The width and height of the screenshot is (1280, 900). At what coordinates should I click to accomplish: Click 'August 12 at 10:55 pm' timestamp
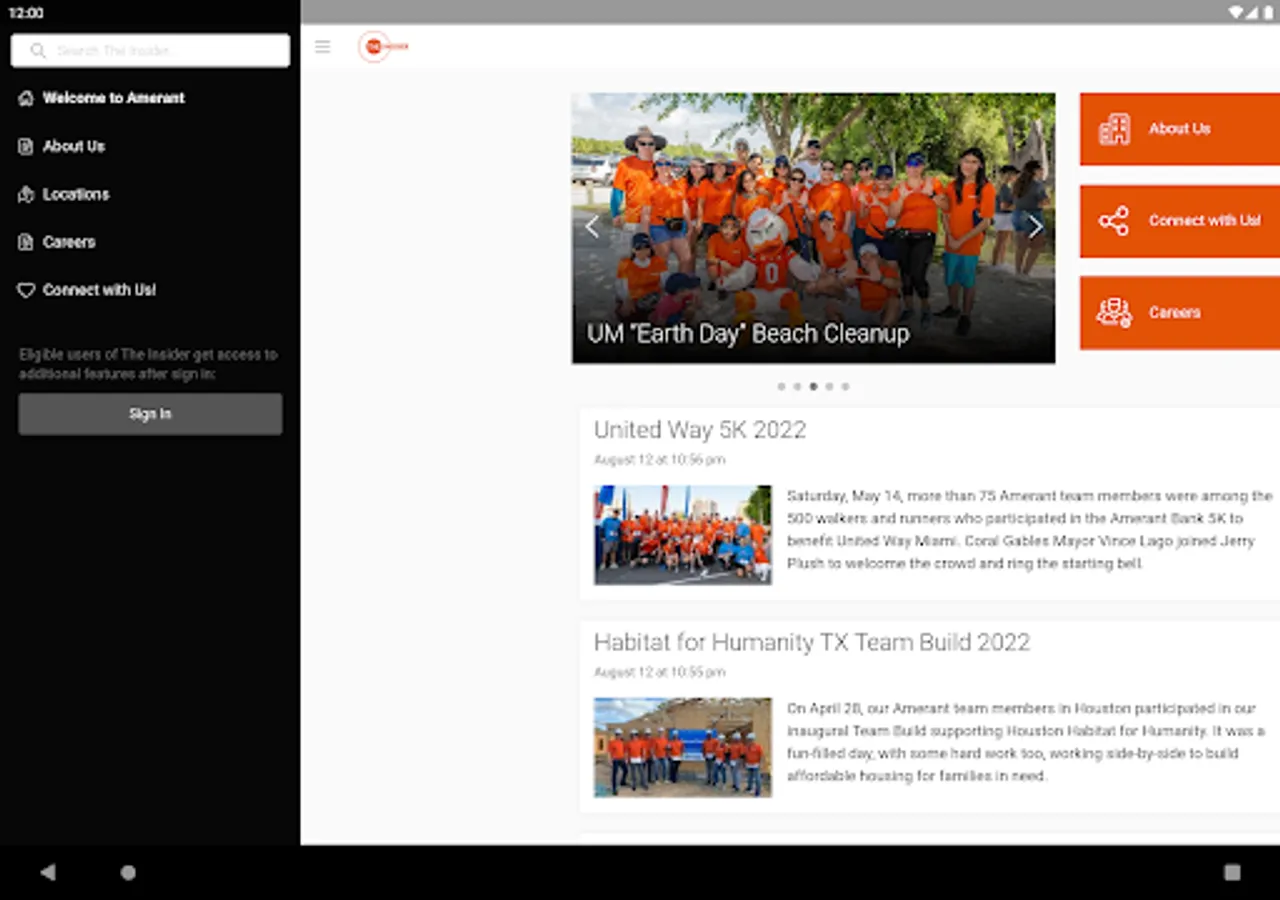pyautogui.click(x=660, y=672)
